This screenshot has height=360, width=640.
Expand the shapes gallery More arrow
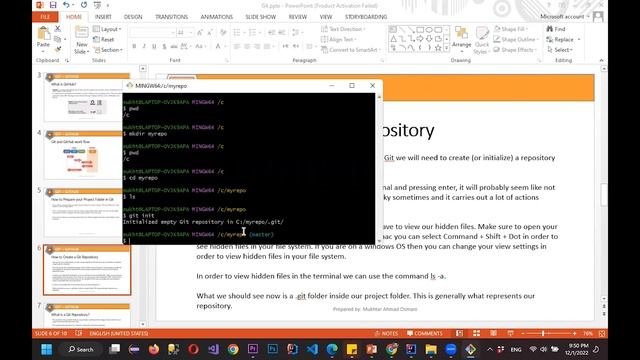click(x=447, y=48)
